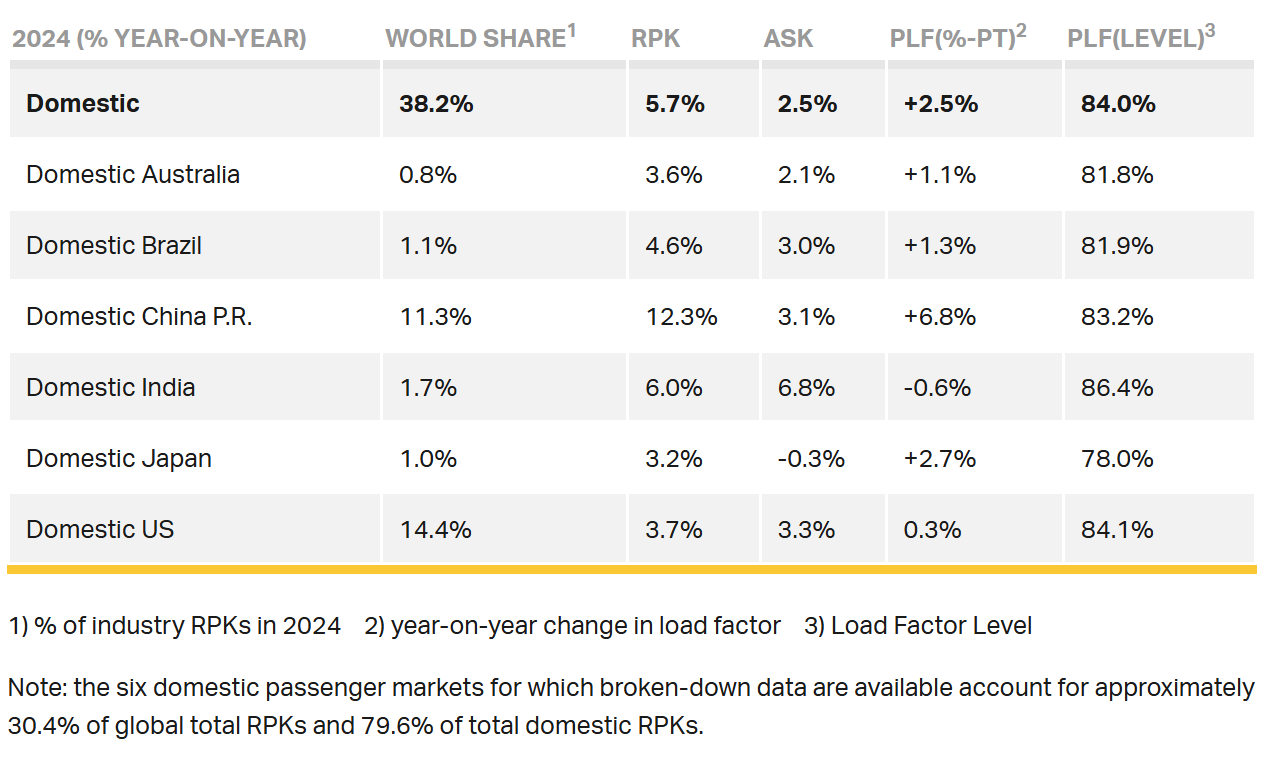Select the Domestic India row label

(x=111, y=387)
